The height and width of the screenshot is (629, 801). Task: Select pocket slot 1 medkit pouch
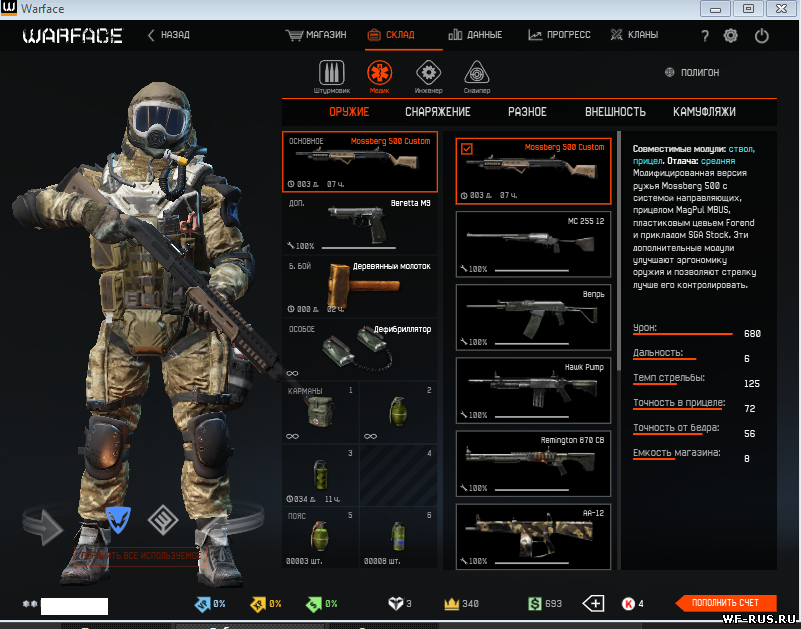[x=320, y=412]
